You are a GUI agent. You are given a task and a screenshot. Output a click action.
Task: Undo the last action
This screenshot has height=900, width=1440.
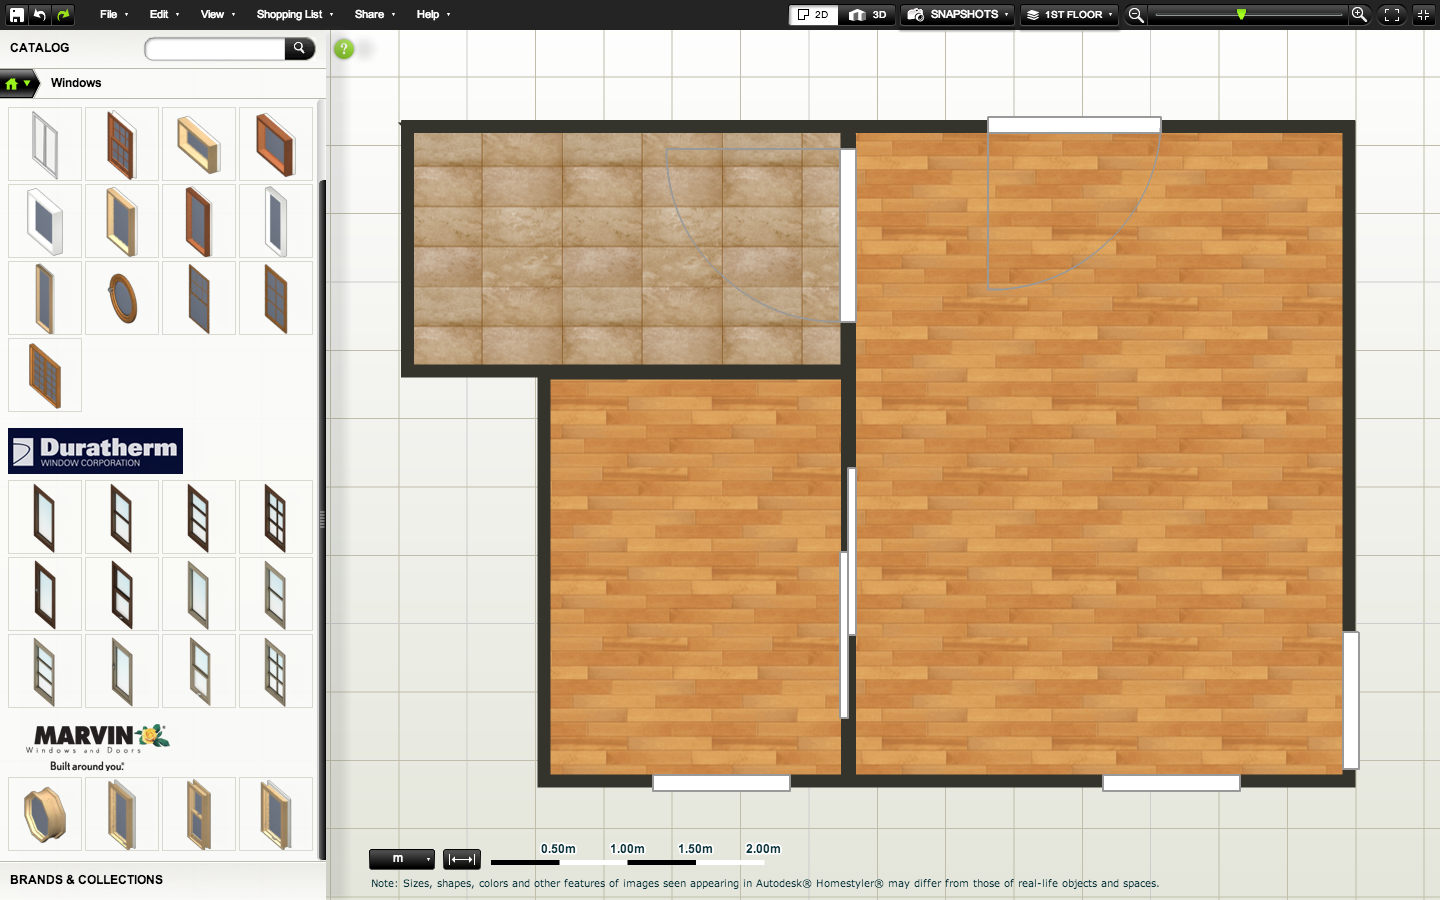pos(40,15)
